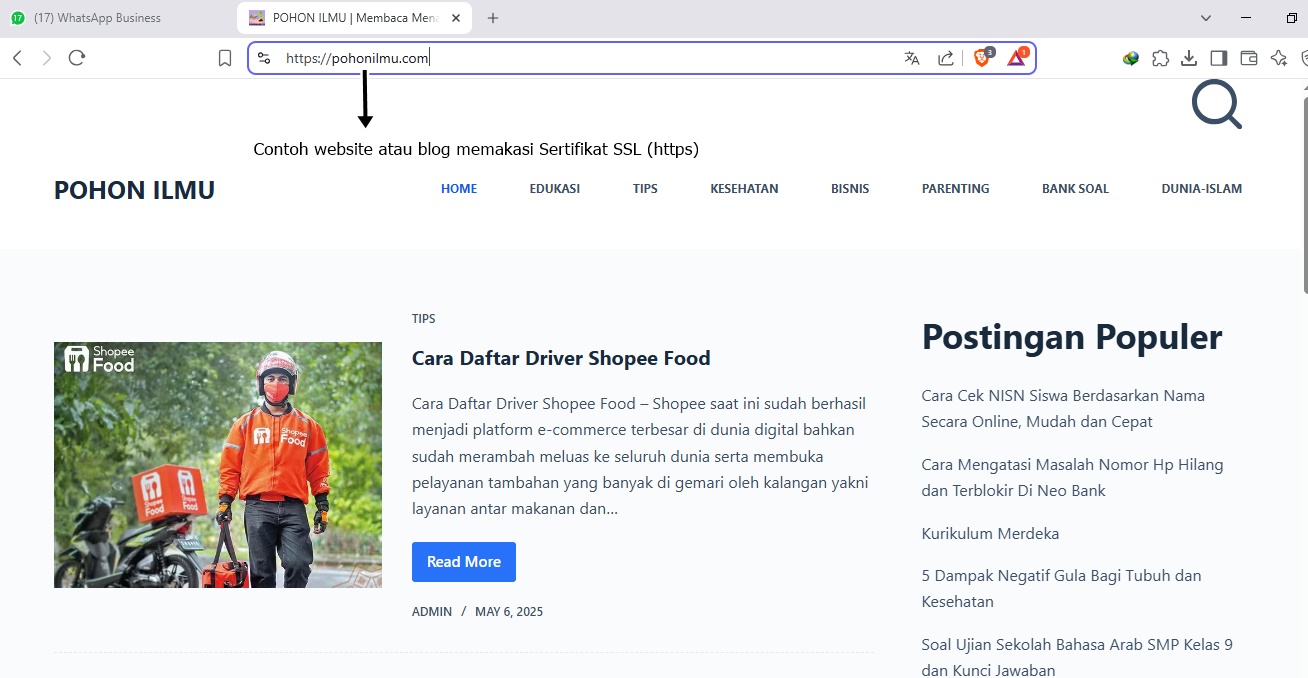Click the browser forward arrow
This screenshot has width=1308, height=678.
(x=46, y=58)
